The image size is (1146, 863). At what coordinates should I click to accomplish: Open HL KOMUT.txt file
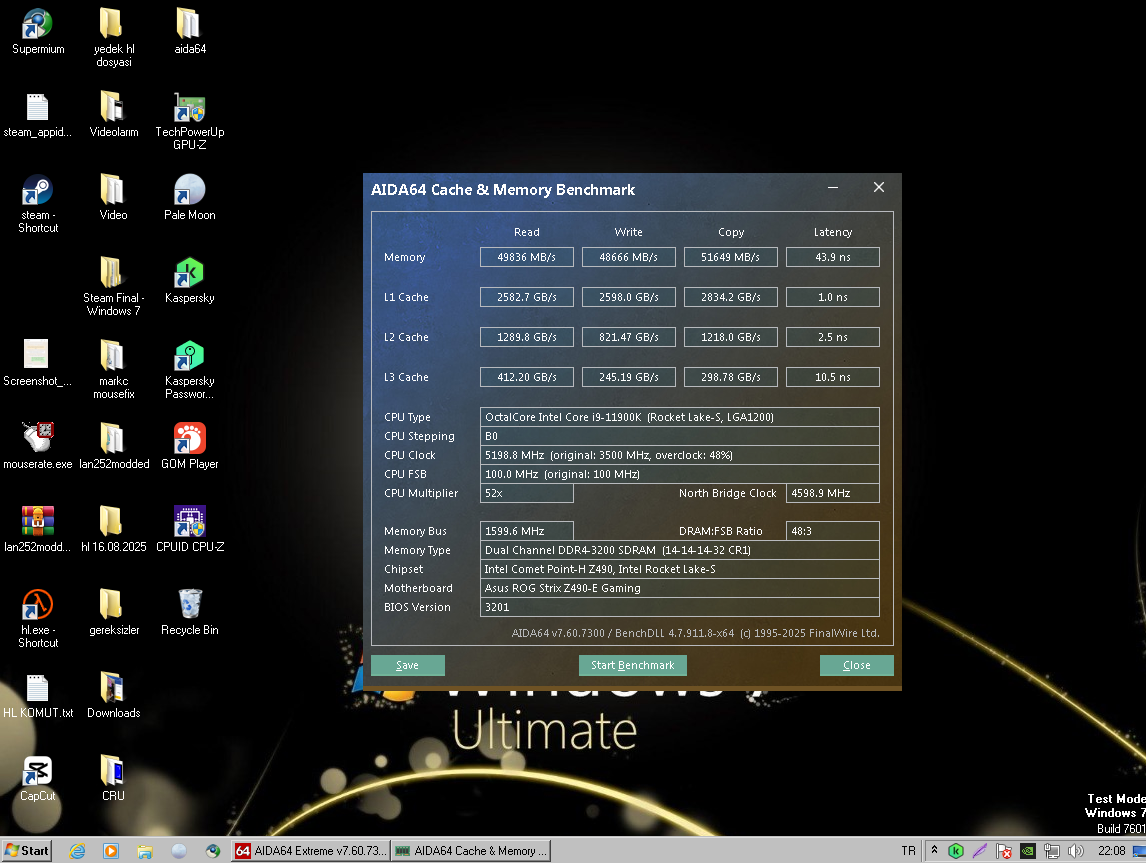pos(38,696)
